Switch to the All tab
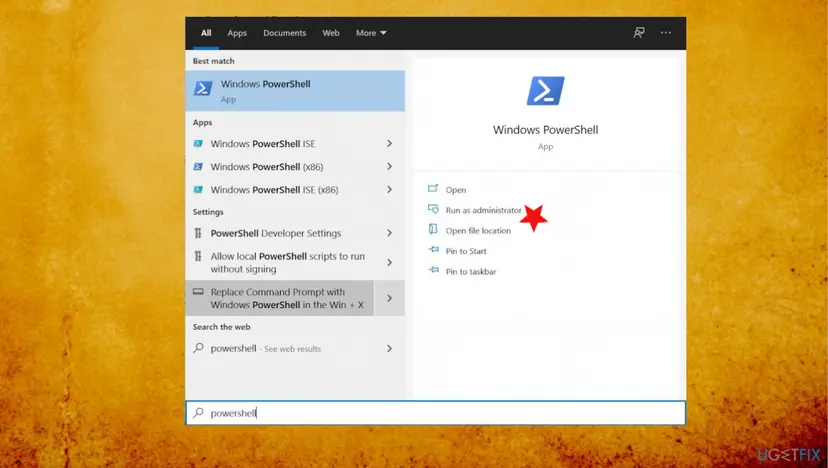The width and height of the screenshot is (828, 468). click(x=206, y=33)
